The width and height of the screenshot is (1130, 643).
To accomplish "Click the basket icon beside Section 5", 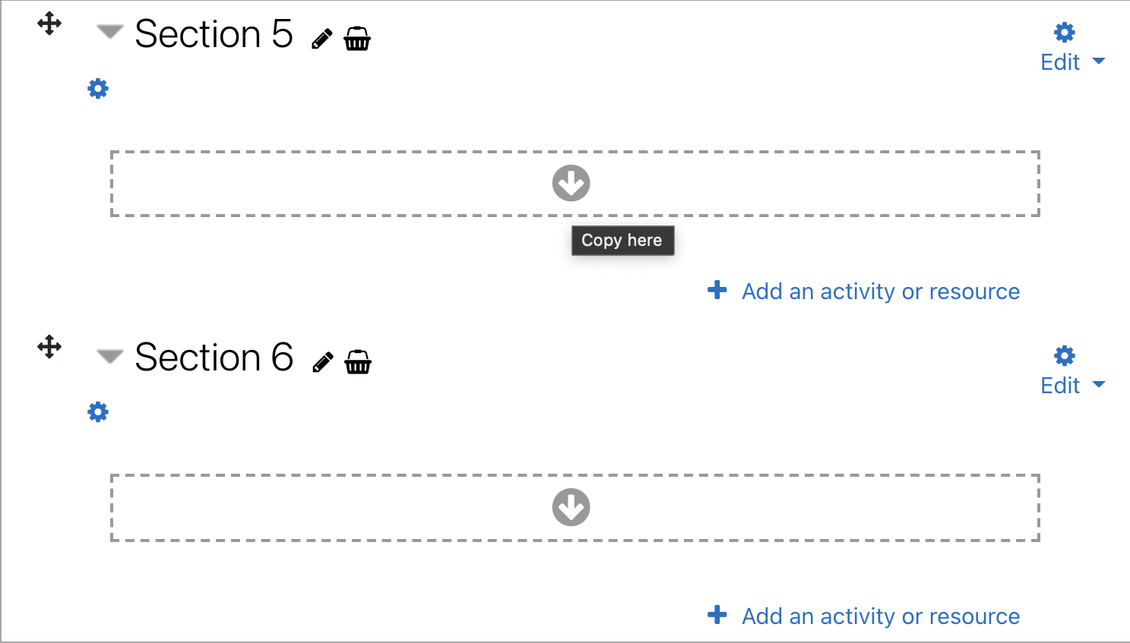I will [x=357, y=38].
